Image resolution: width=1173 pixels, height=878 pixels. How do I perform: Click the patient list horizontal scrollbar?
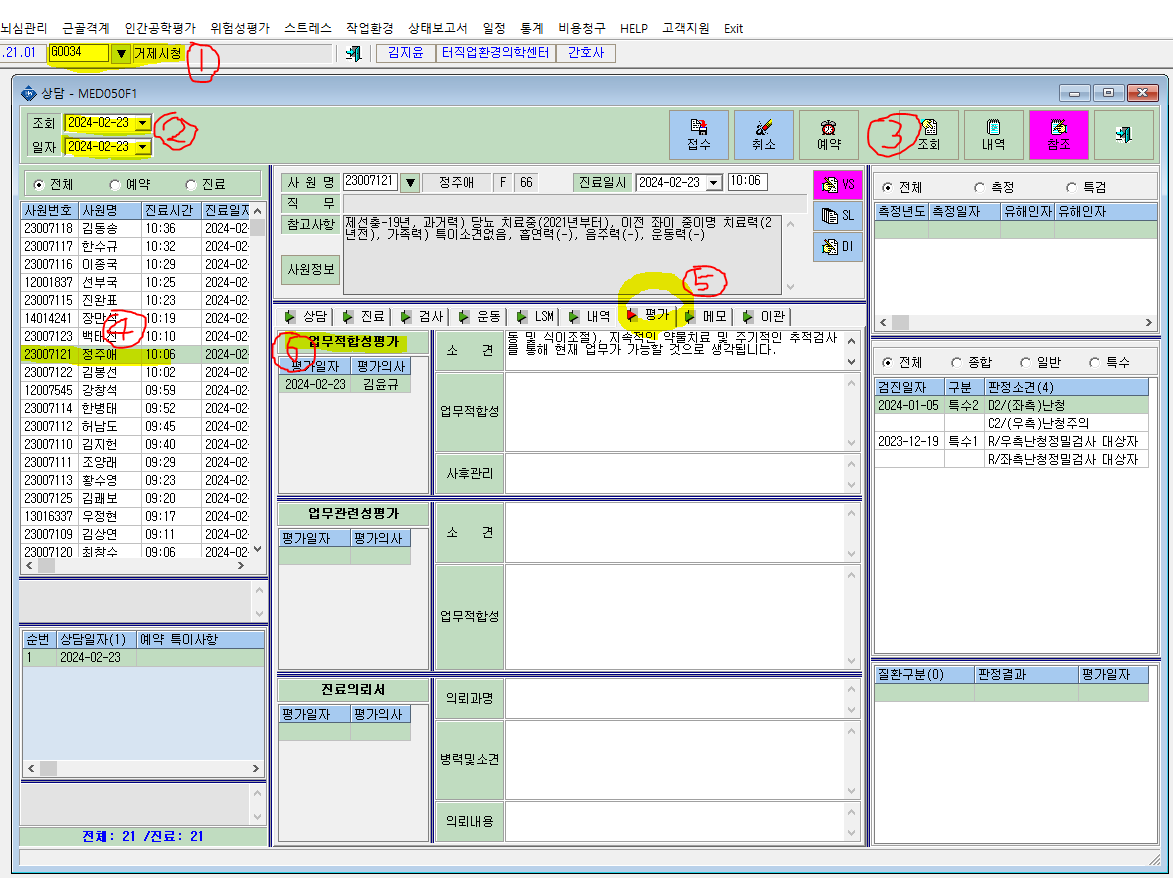(141, 566)
